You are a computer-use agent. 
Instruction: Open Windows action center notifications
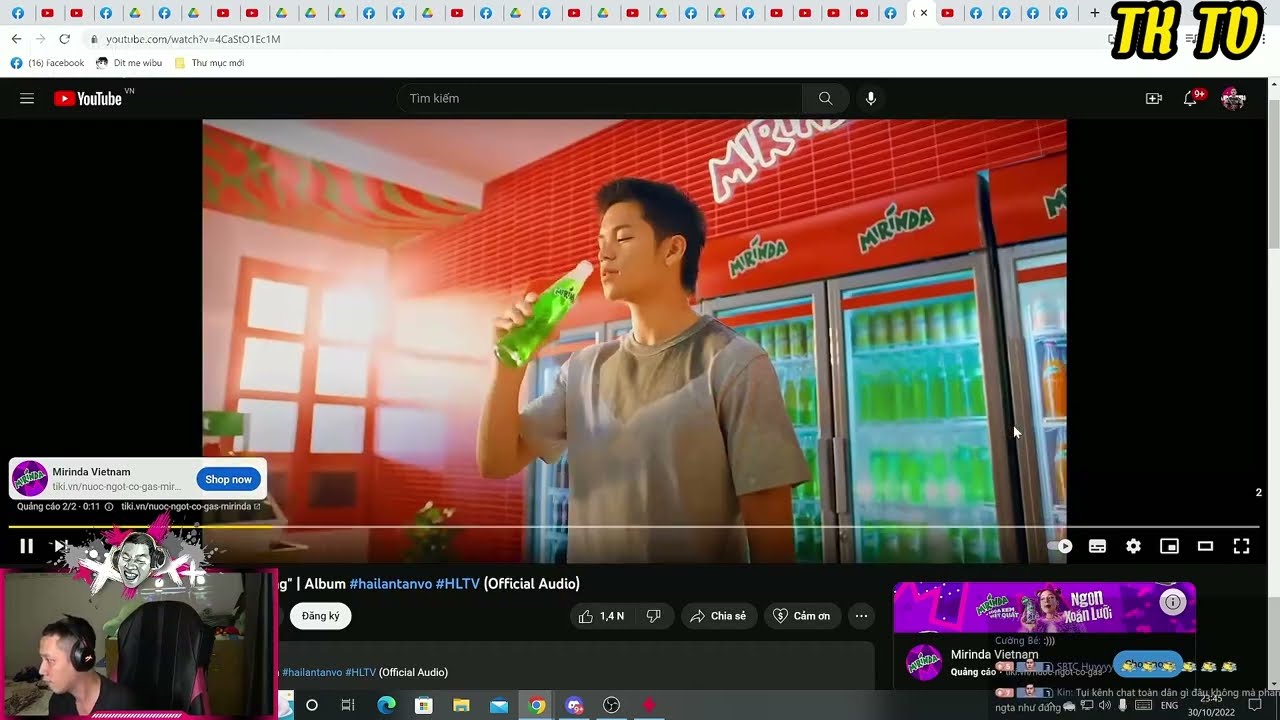1256,705
